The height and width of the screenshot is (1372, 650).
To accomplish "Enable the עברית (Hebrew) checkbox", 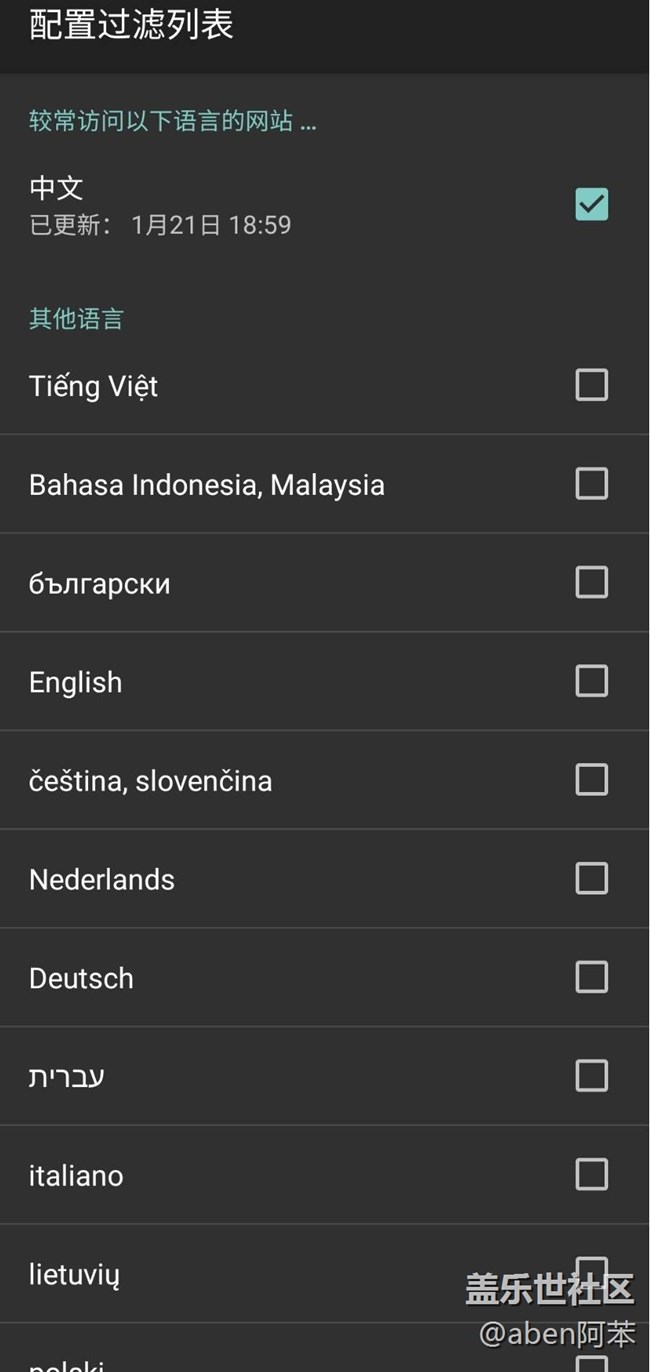I will (591, 1076).
